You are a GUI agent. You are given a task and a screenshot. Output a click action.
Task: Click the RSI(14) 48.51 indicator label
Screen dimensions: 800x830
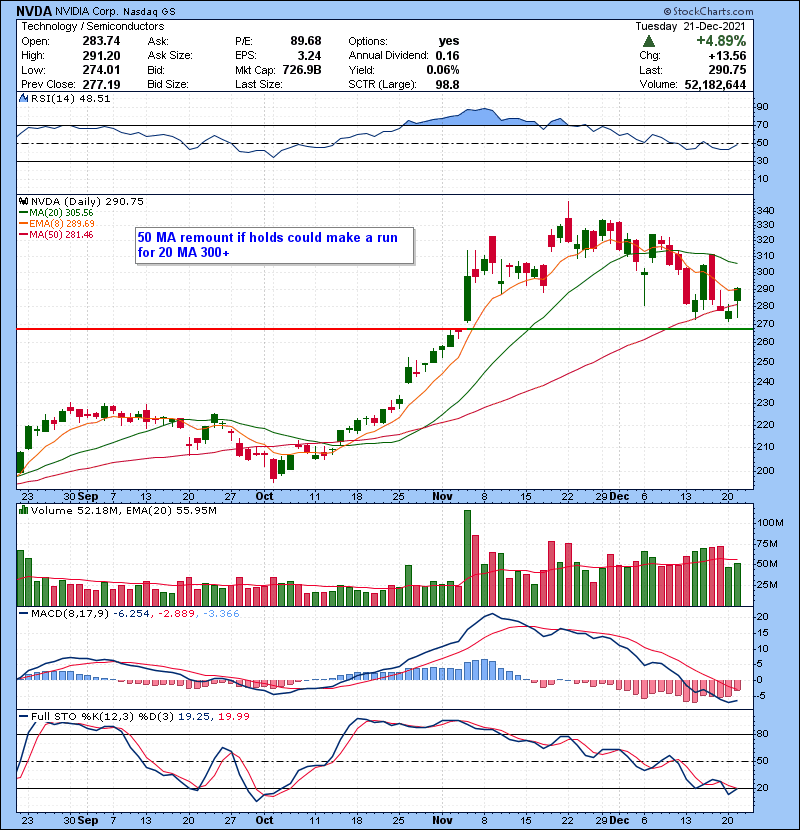point(70,98)
